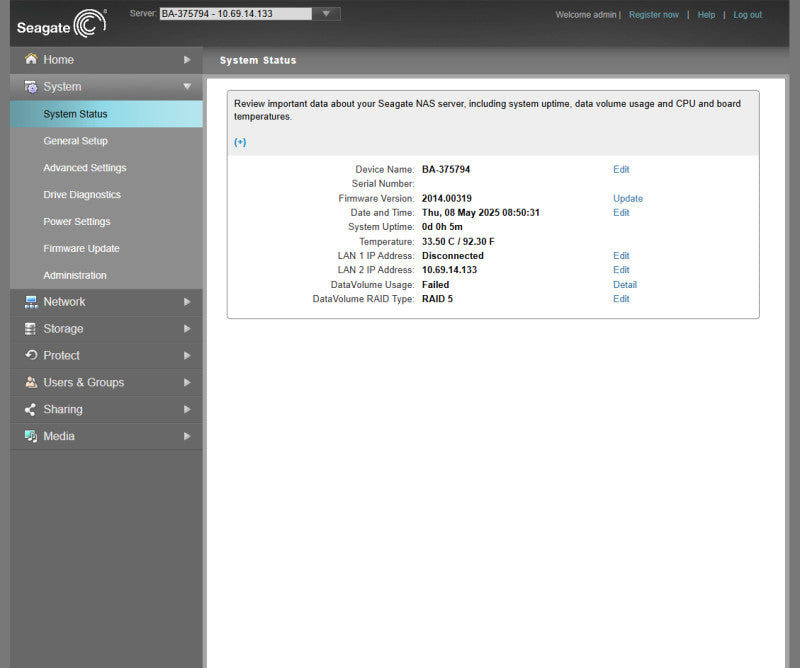
Task: Open the Media menu item
Action: tap(106, 436)
